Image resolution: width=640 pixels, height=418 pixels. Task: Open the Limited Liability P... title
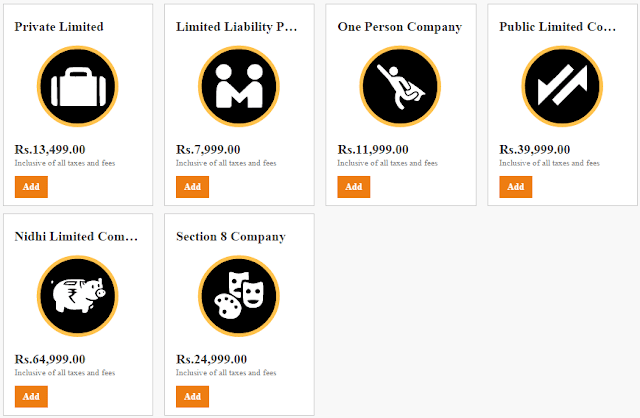(237, 27)
